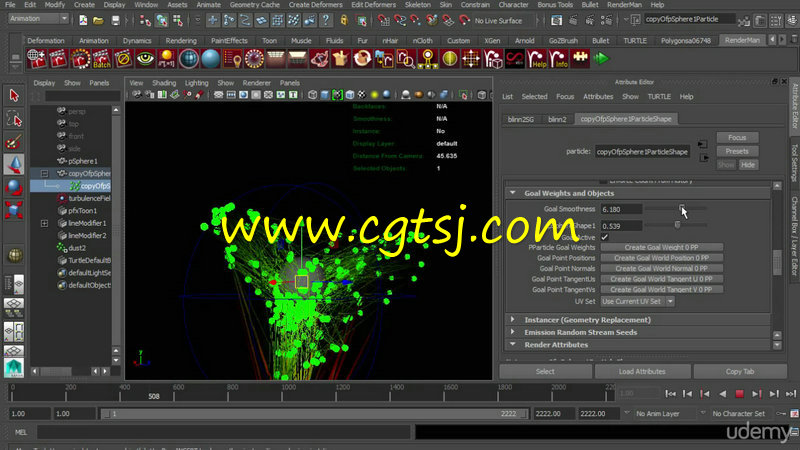Select the arrow Select tool in toolbox

coord(14,95)
